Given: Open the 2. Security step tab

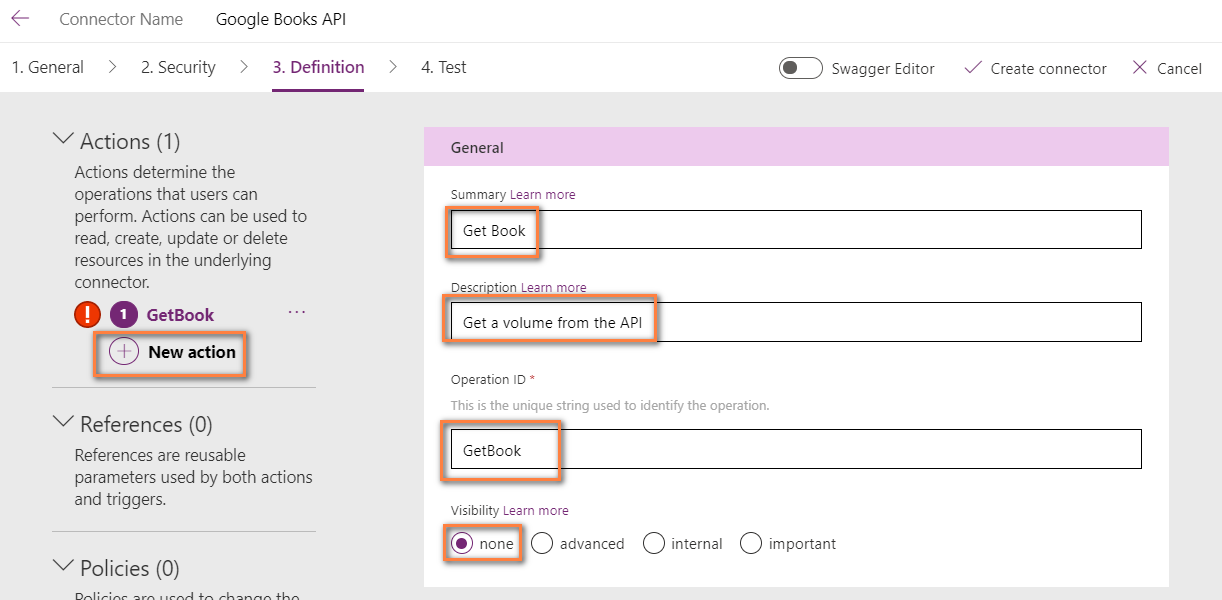Looking at the screenshot, I should click(178, 67).
